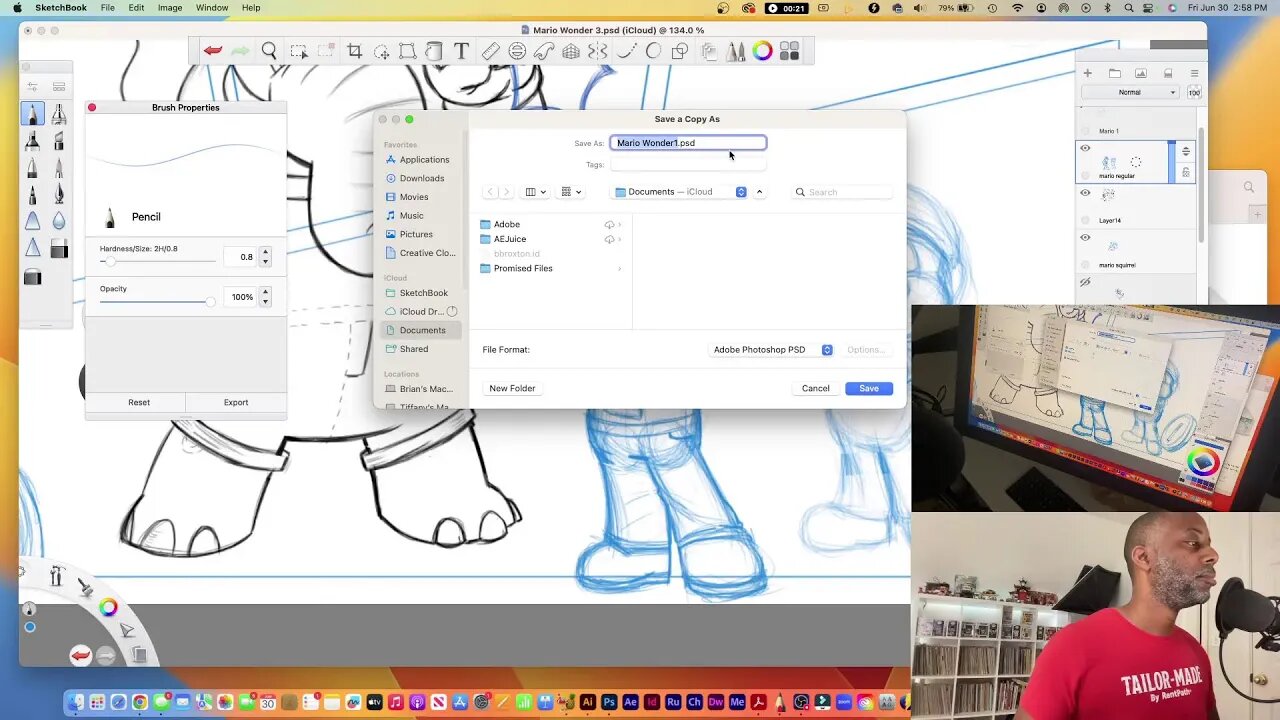The image size is (1280, 720).
Task: Select Downloads in the sidebar
Action: coord(421,178)
